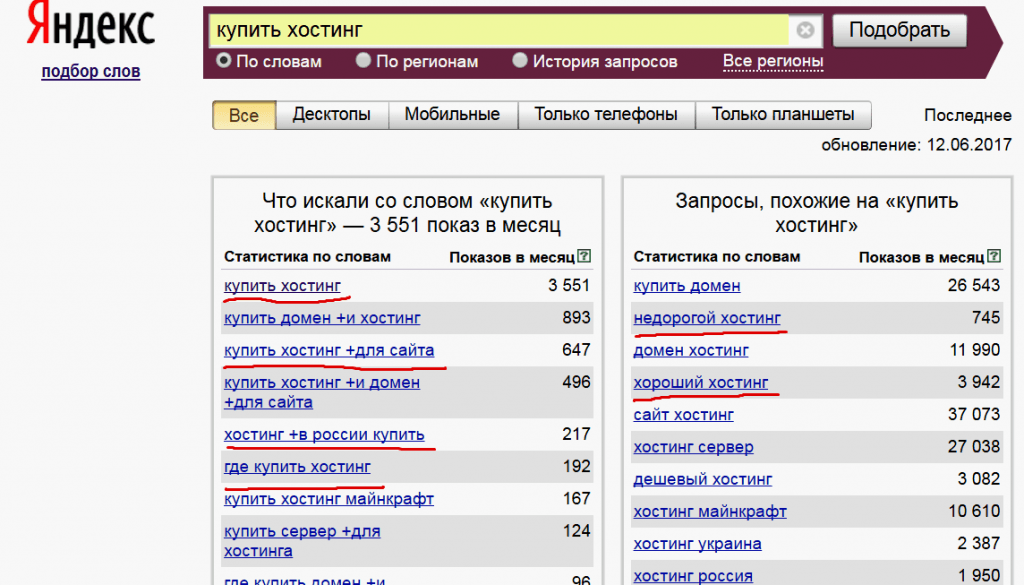Click the 167 impressions value
The height and width of the screenshot is (585, 1024).
(x=576, y=499)
